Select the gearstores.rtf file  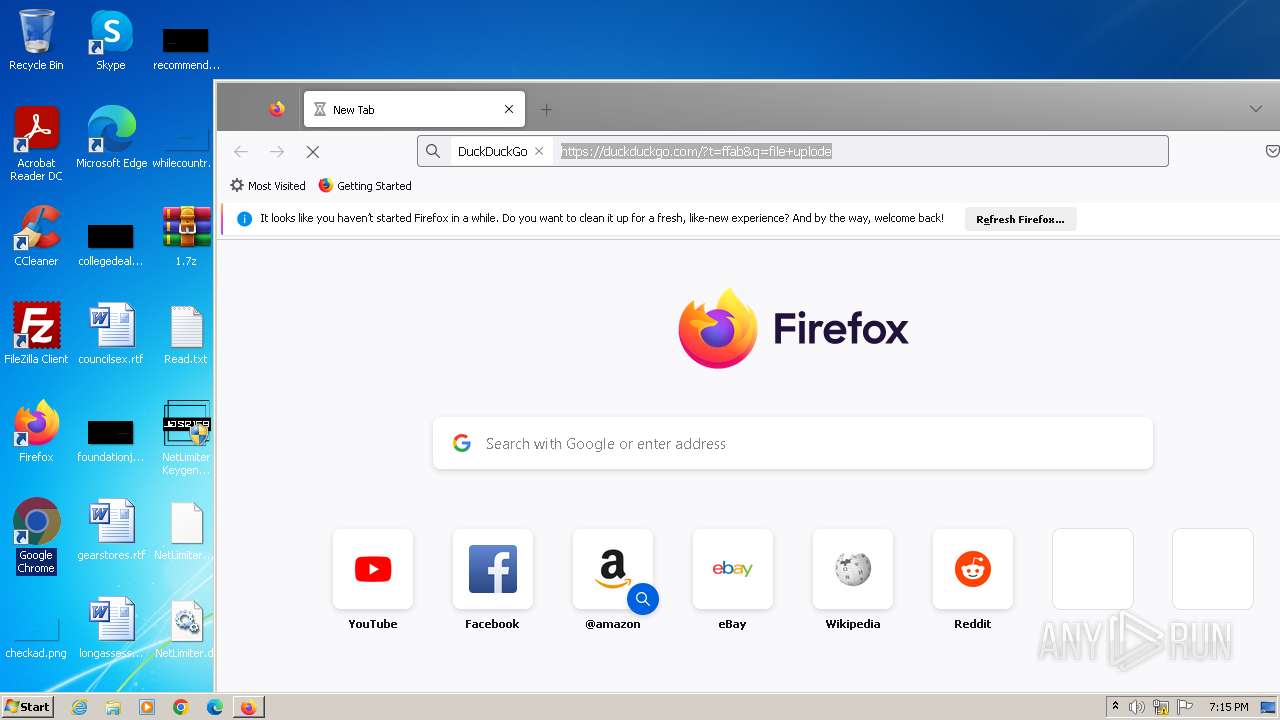pos(111,530)
